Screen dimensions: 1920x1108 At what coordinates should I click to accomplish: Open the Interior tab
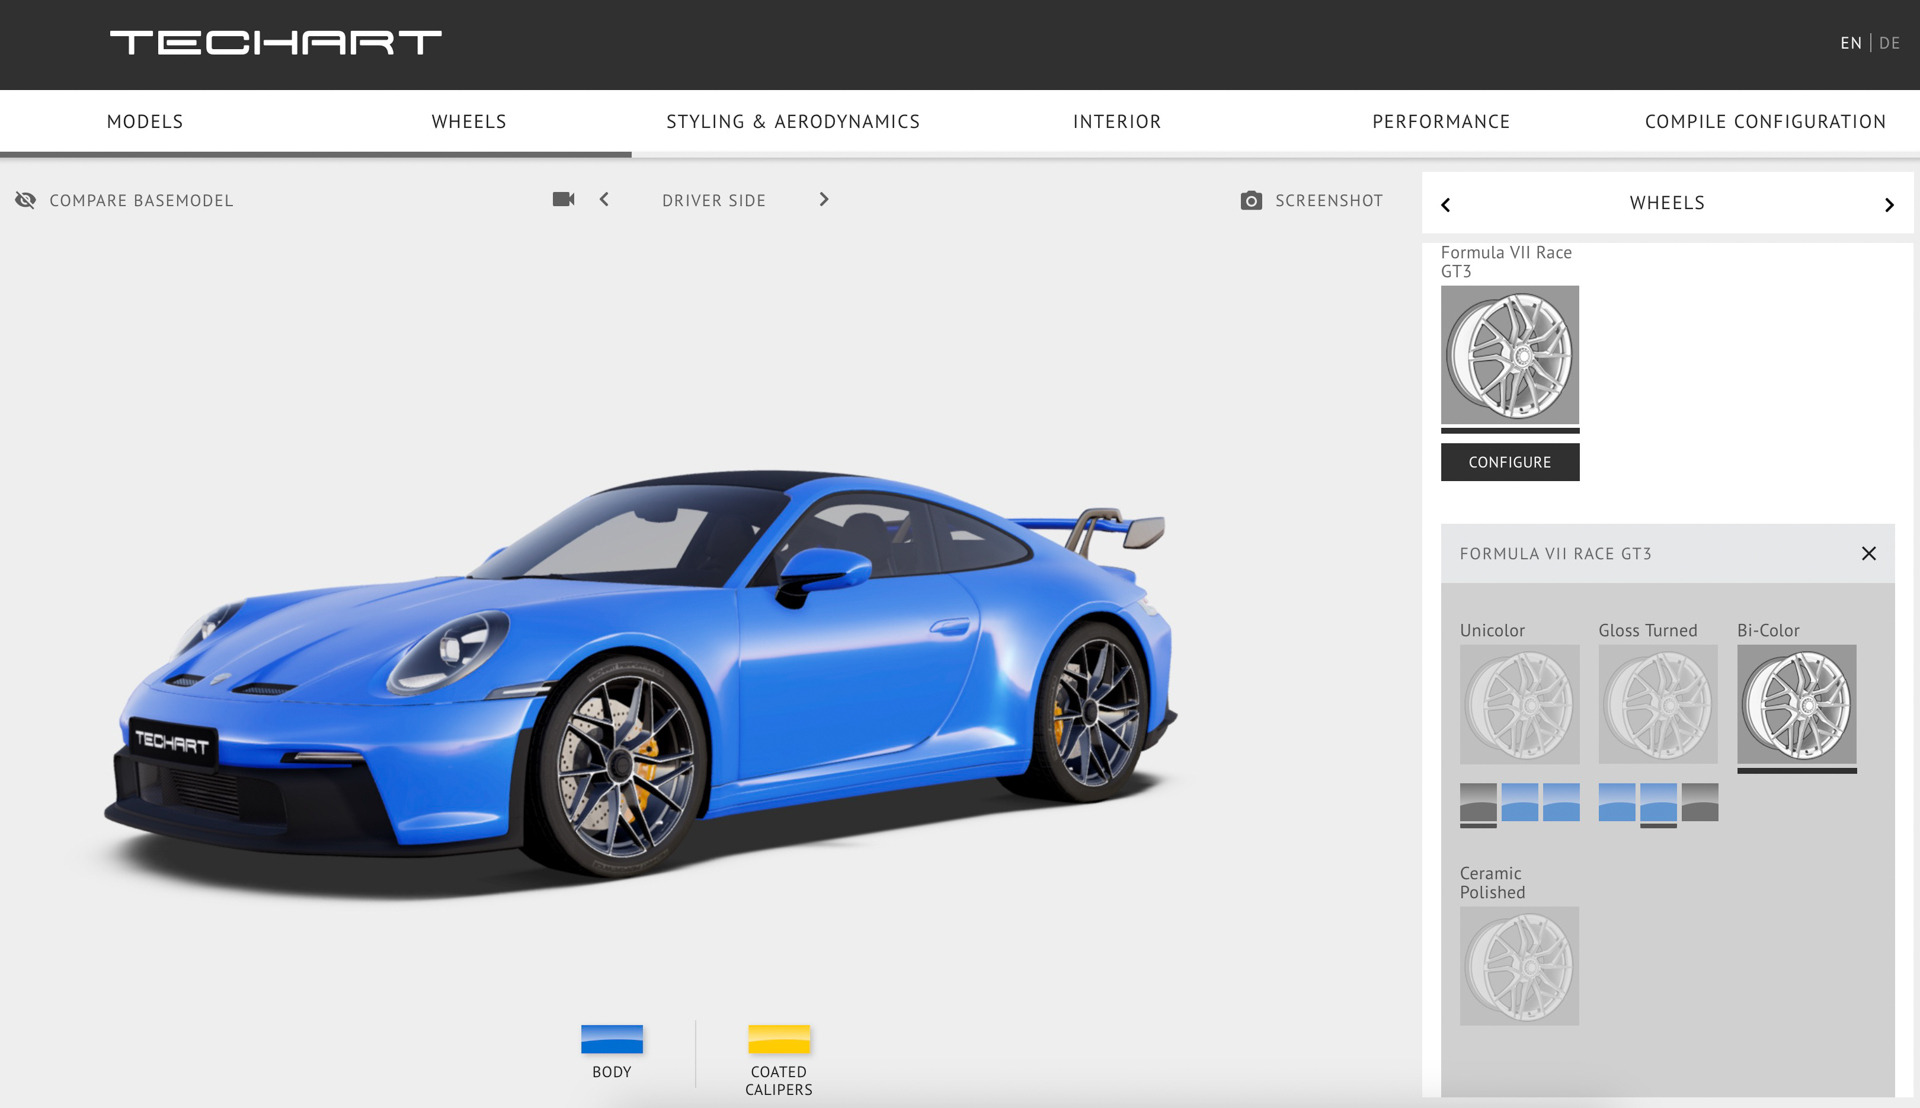coord(1117,122)
